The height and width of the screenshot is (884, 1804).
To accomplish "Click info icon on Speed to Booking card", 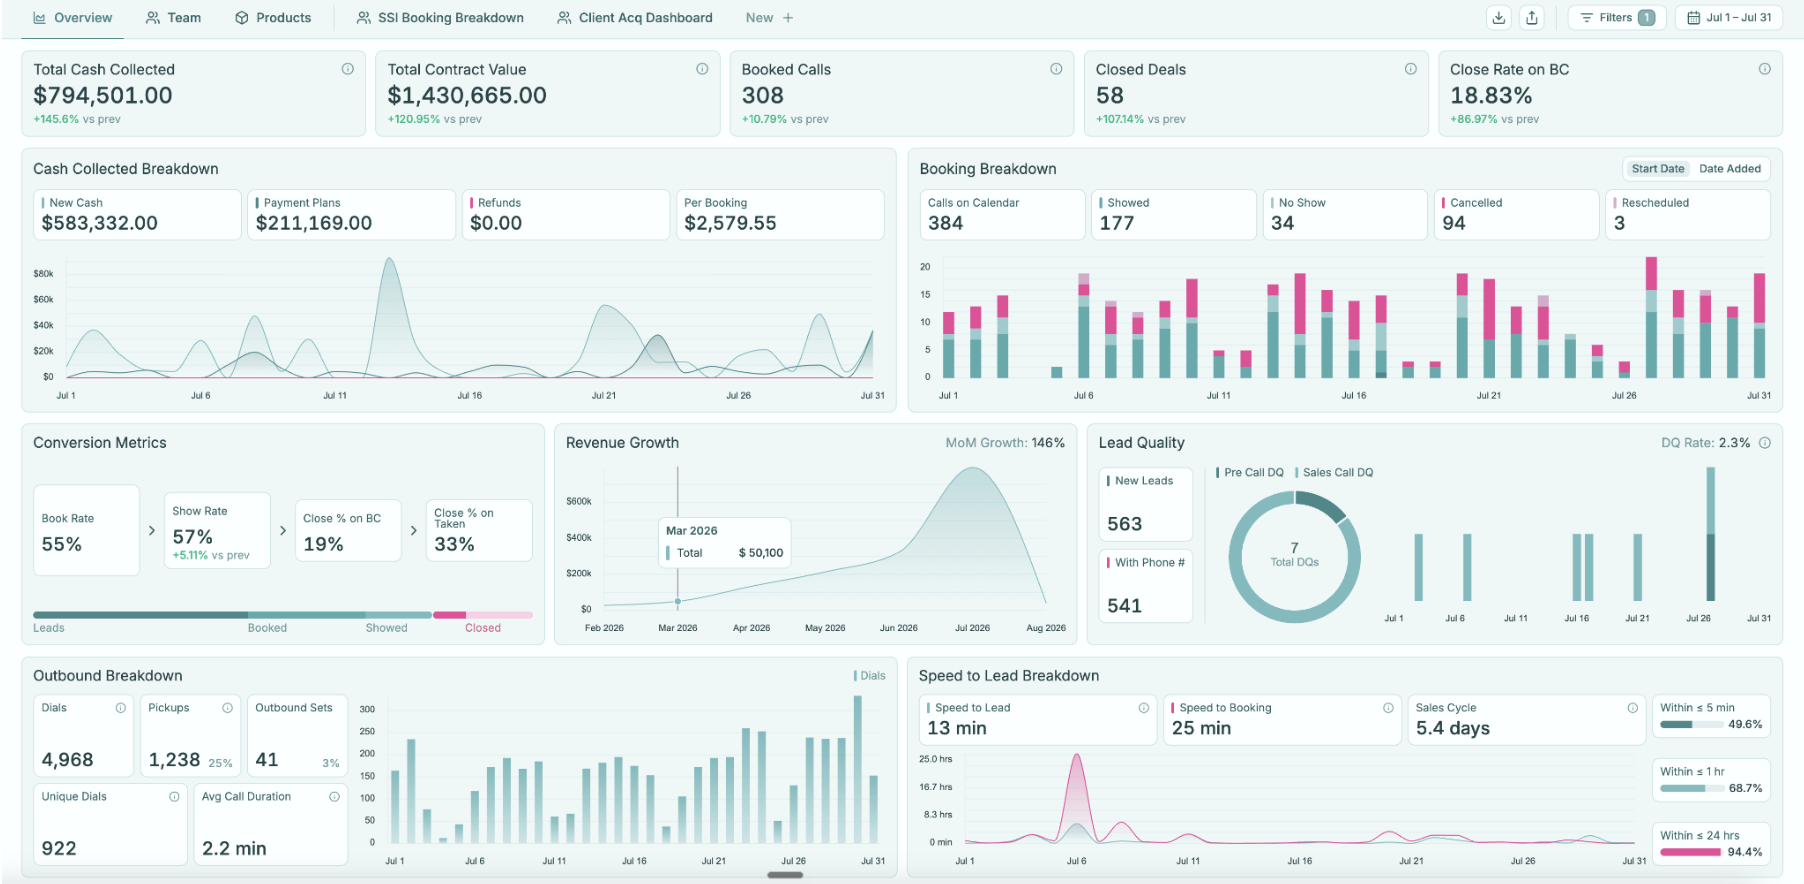I will coord(1388,708).
